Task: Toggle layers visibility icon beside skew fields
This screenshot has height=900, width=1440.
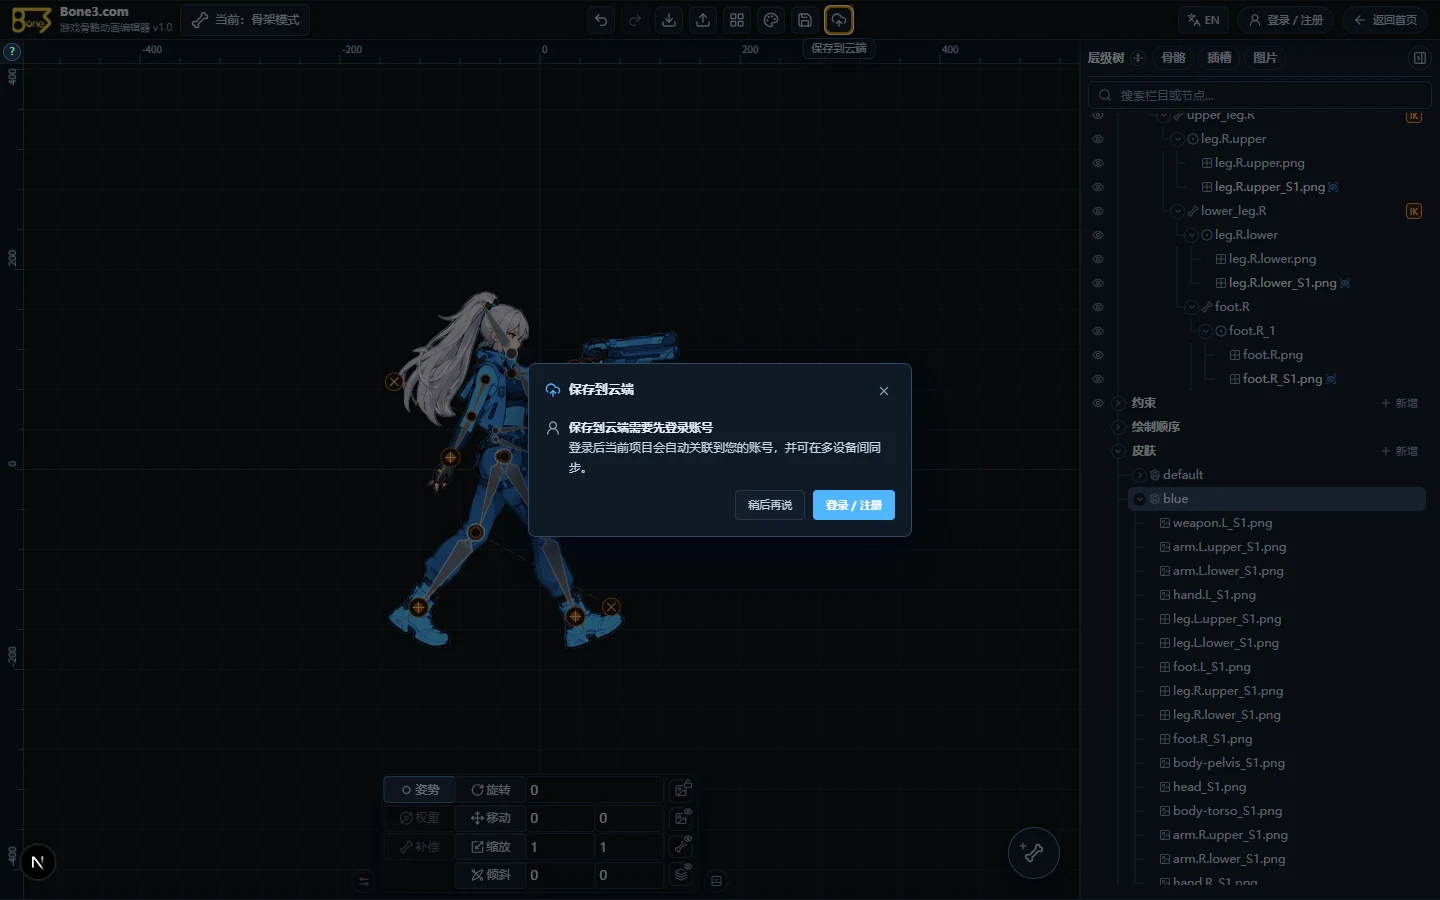Action: (x=682, y=875)
